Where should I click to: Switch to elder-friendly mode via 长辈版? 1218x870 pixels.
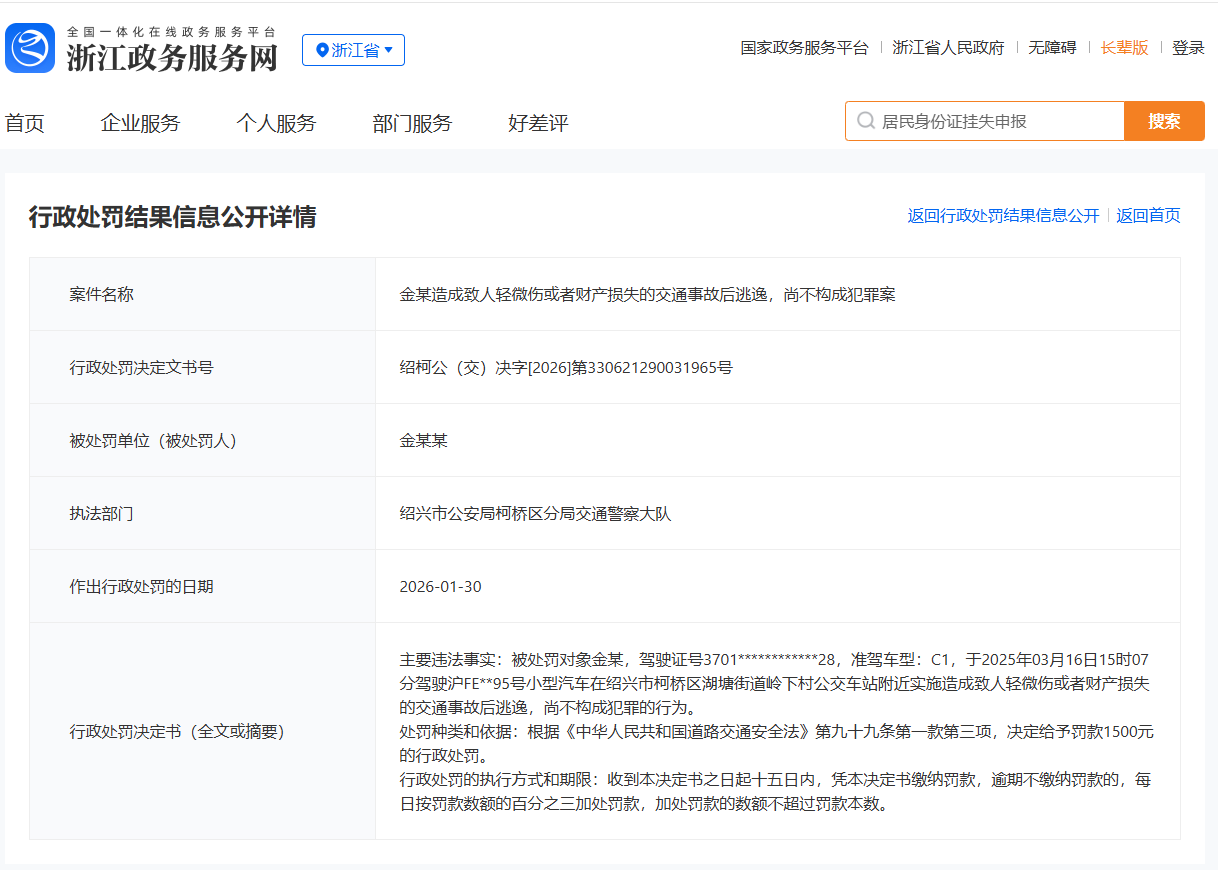coord(1124,47)
